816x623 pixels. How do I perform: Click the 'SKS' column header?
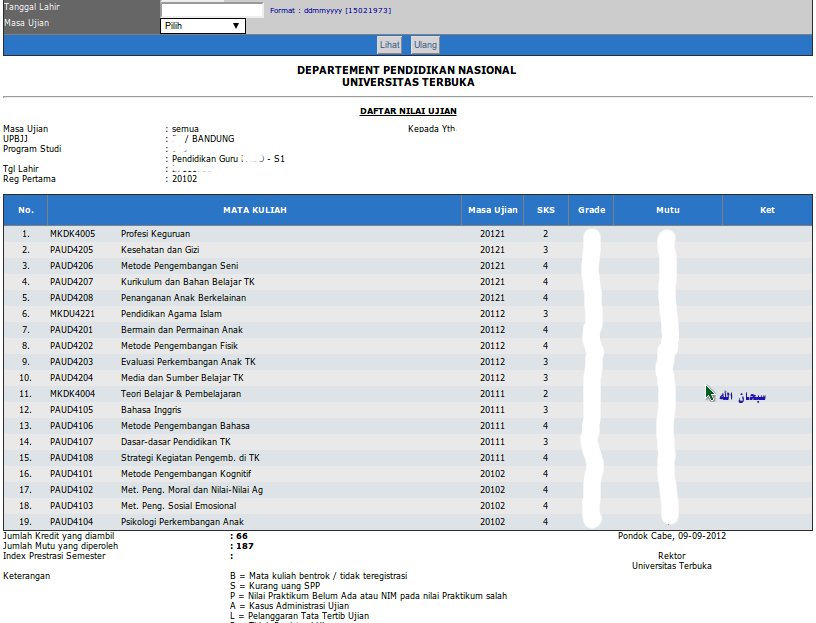[x=546, y=210]
